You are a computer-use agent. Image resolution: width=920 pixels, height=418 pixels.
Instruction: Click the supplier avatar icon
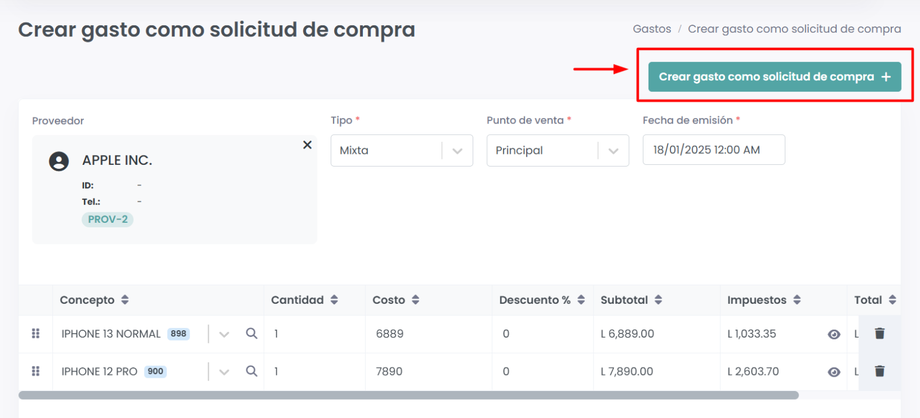point(59,161)
